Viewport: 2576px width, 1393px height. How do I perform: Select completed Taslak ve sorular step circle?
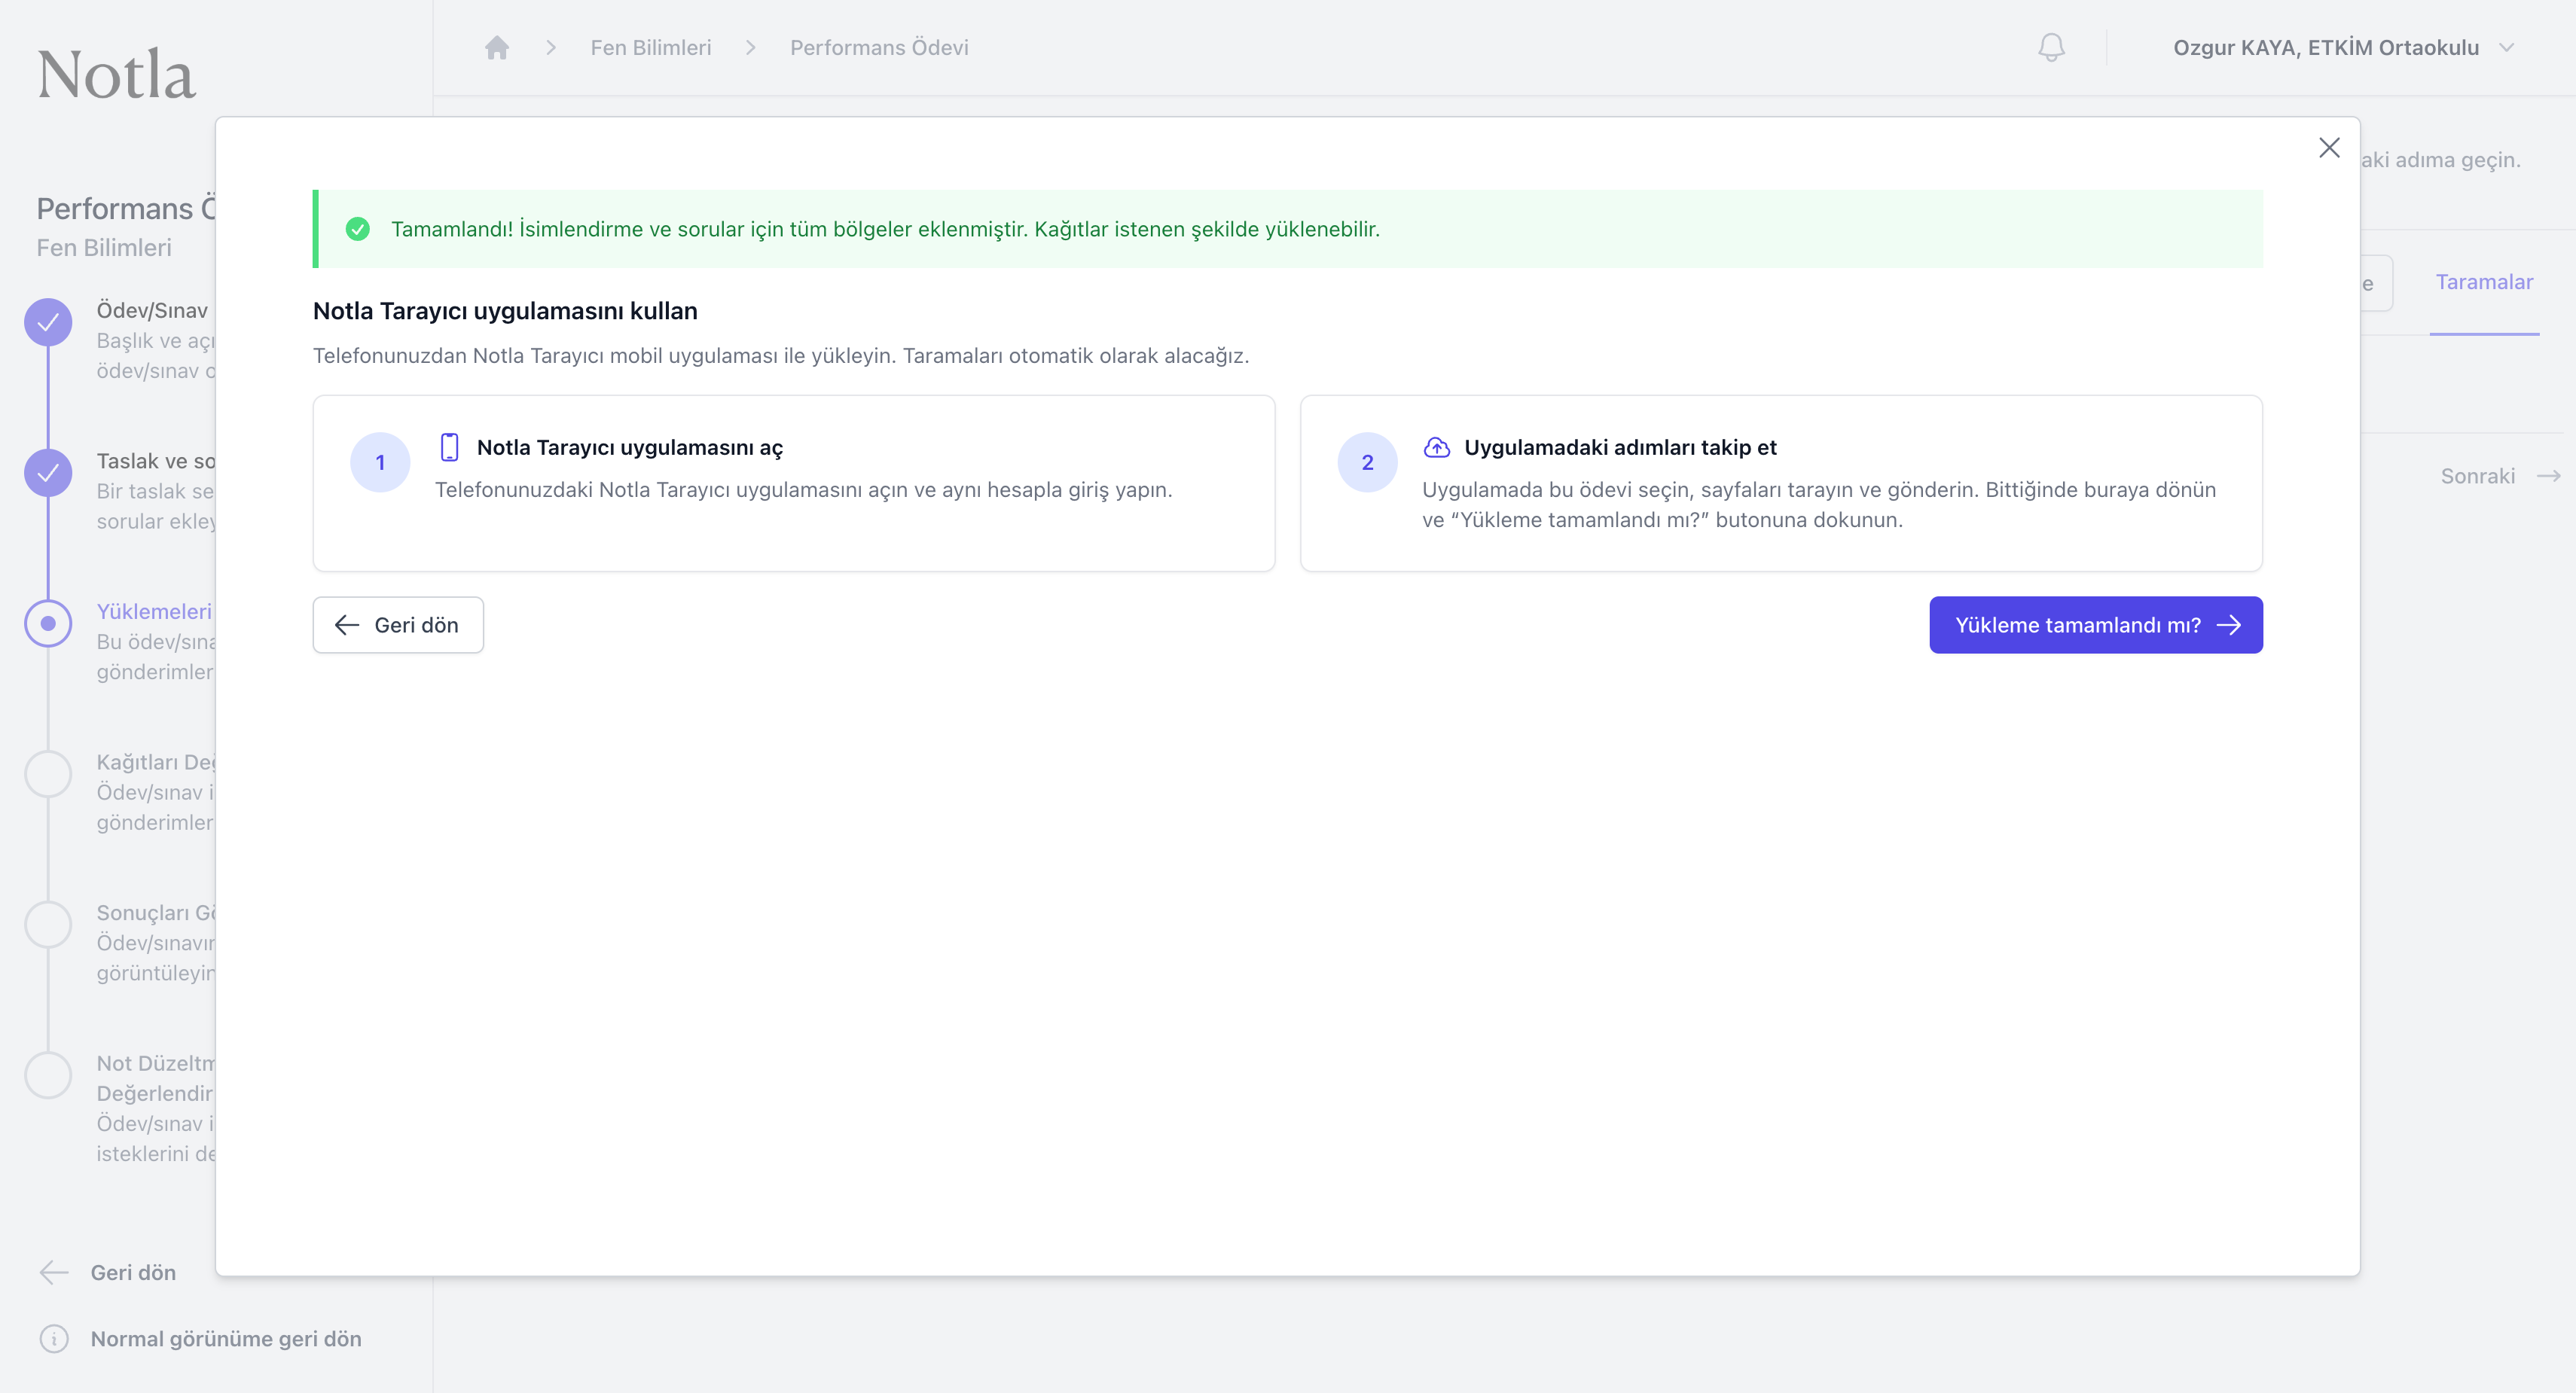[x=48, y=473]
